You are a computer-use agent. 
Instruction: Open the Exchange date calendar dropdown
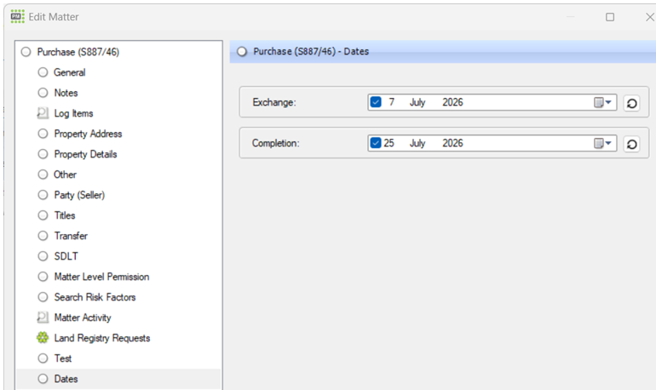click(603, 103)
